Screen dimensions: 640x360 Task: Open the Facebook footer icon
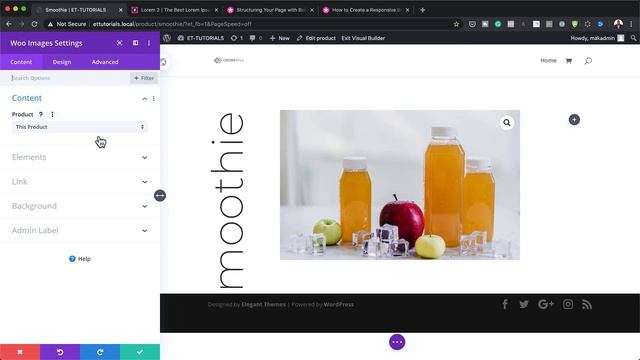click(x=505, y=304)
